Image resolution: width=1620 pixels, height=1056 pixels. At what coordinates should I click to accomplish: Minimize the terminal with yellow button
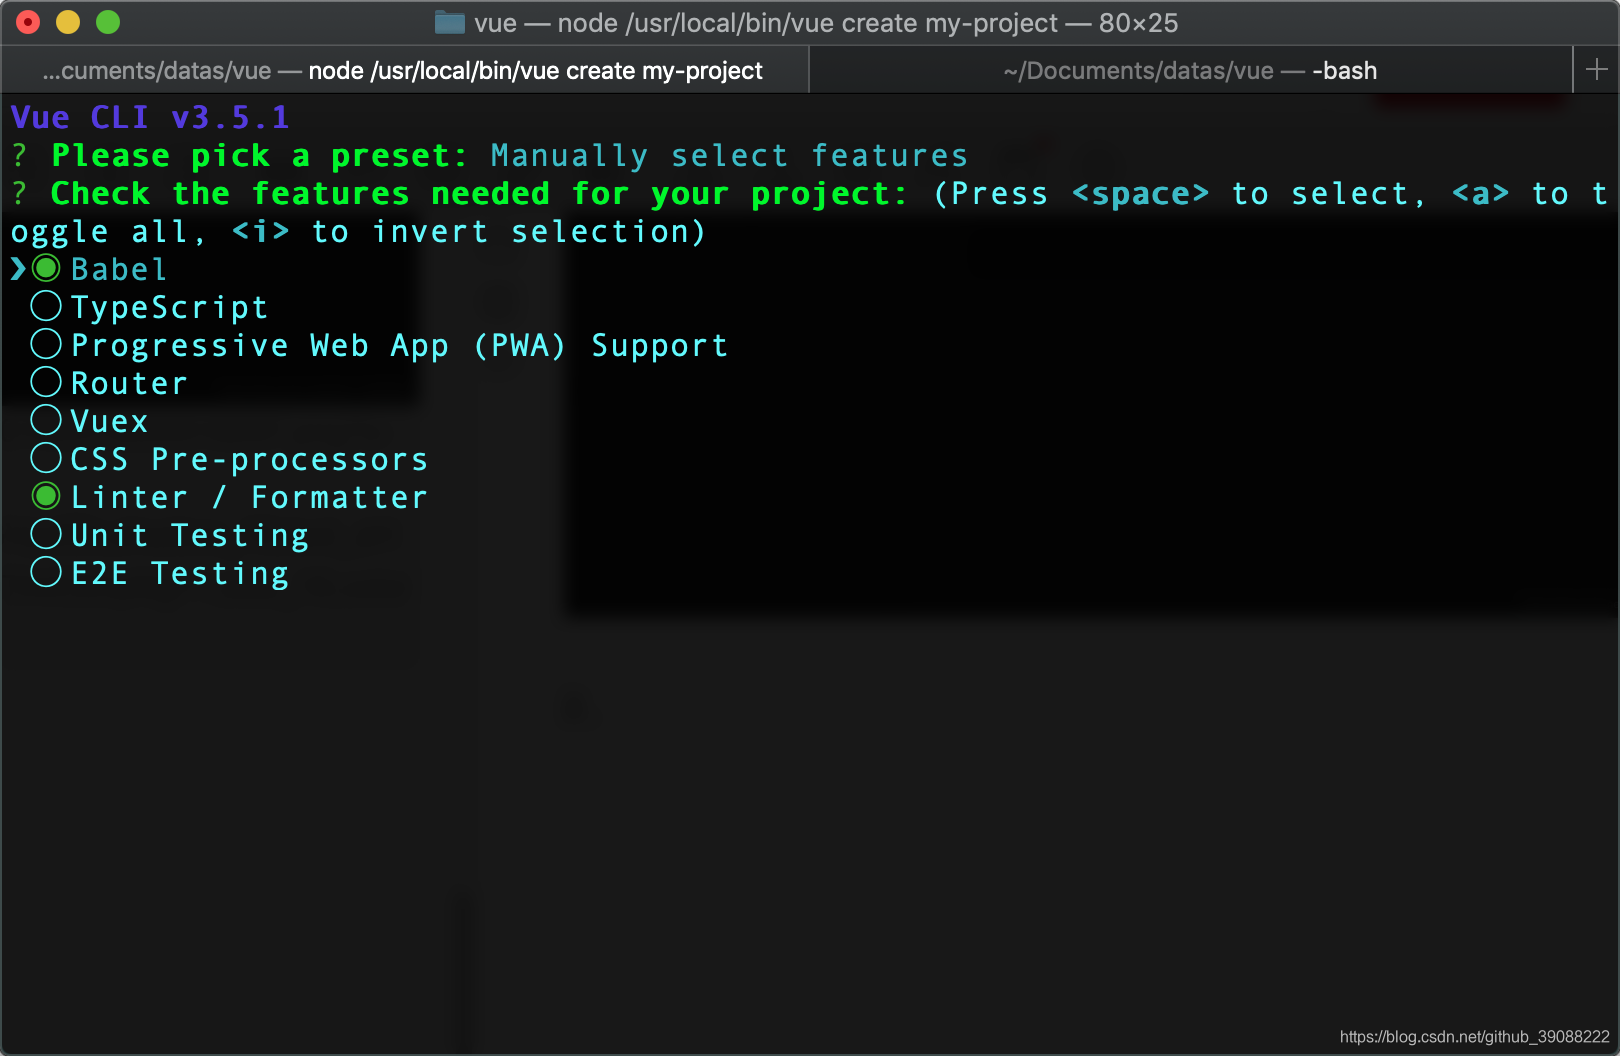(68, 22)
